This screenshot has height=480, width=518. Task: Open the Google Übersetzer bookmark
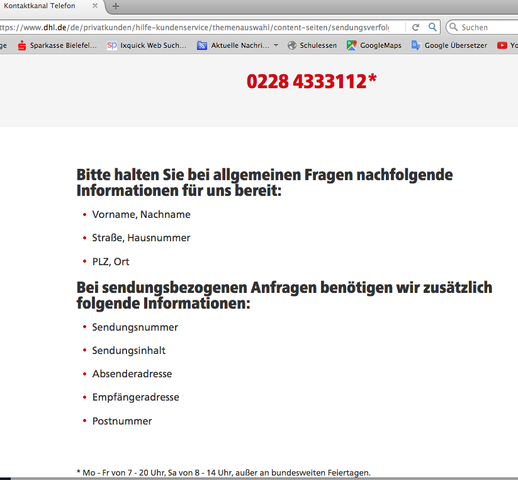tap(449, 45)
